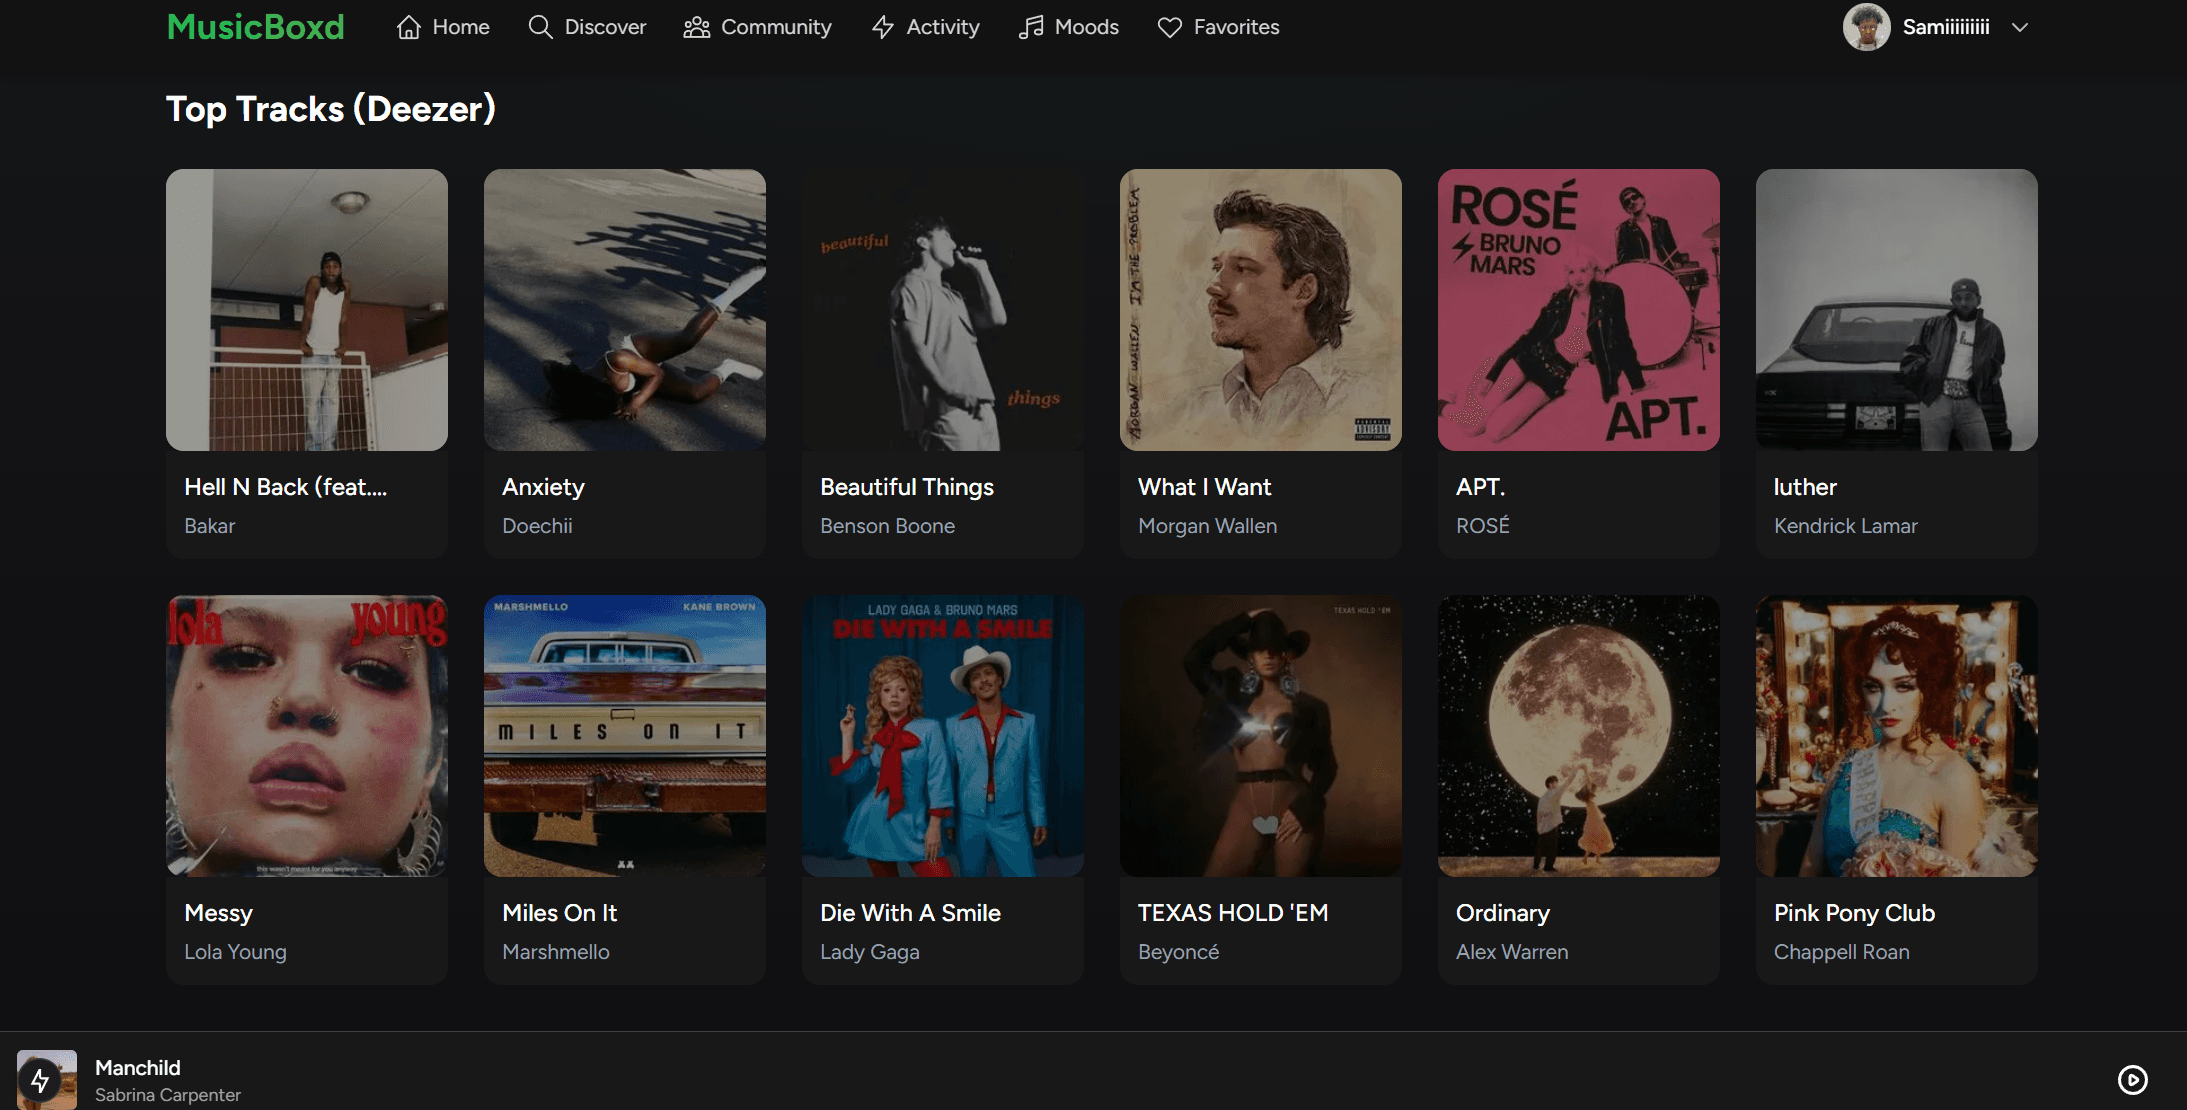Click the Moods music note icon

pyautogui.click(x=1030, y=27)
